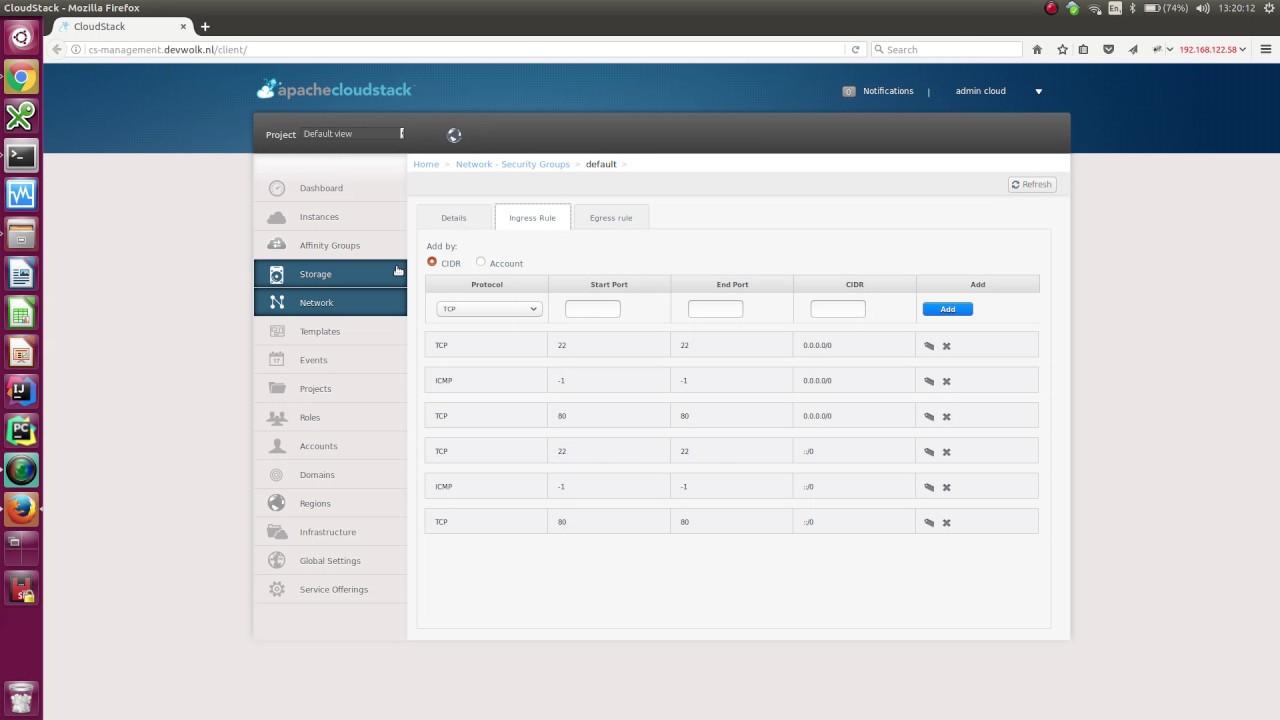The width and height of the screenshot is (1280, 720).
Task: Click the Apache CloudStack logo
Action: coord(334,89)
